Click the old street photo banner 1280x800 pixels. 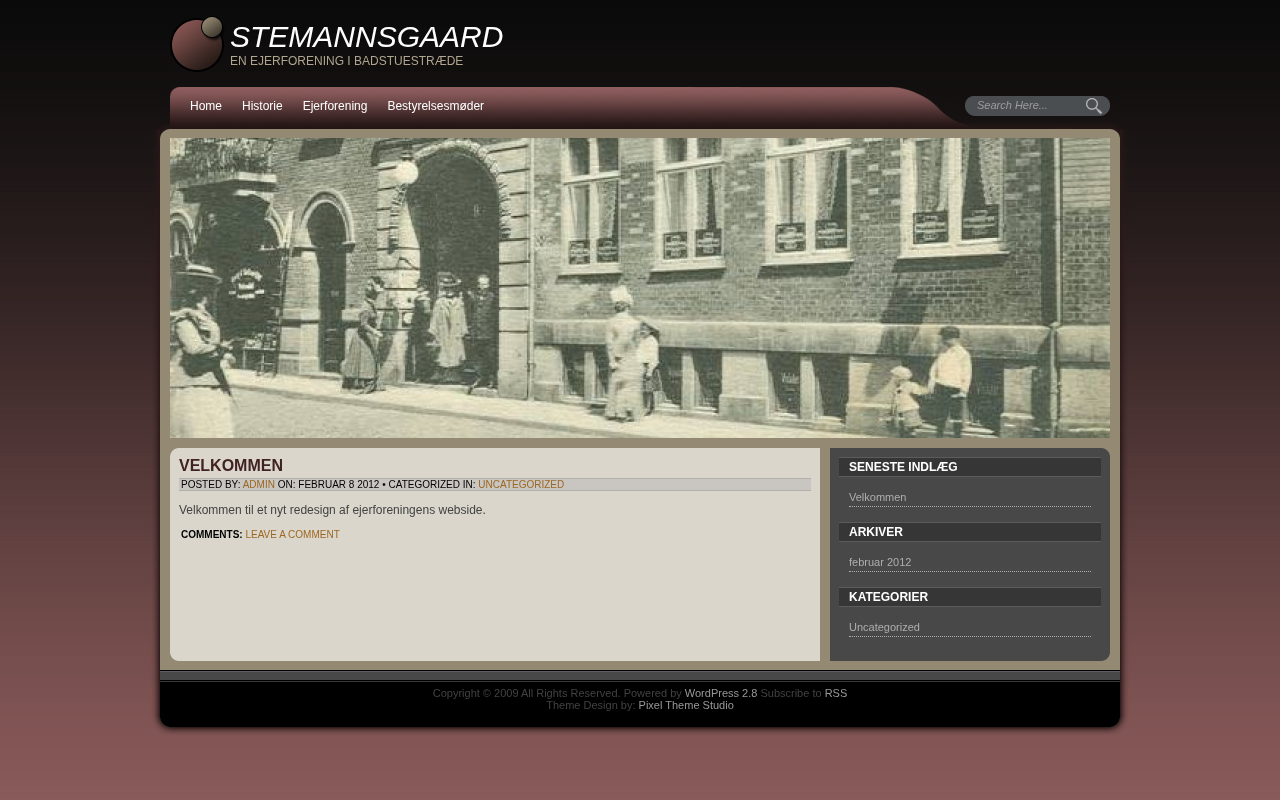tap(640, 288)
